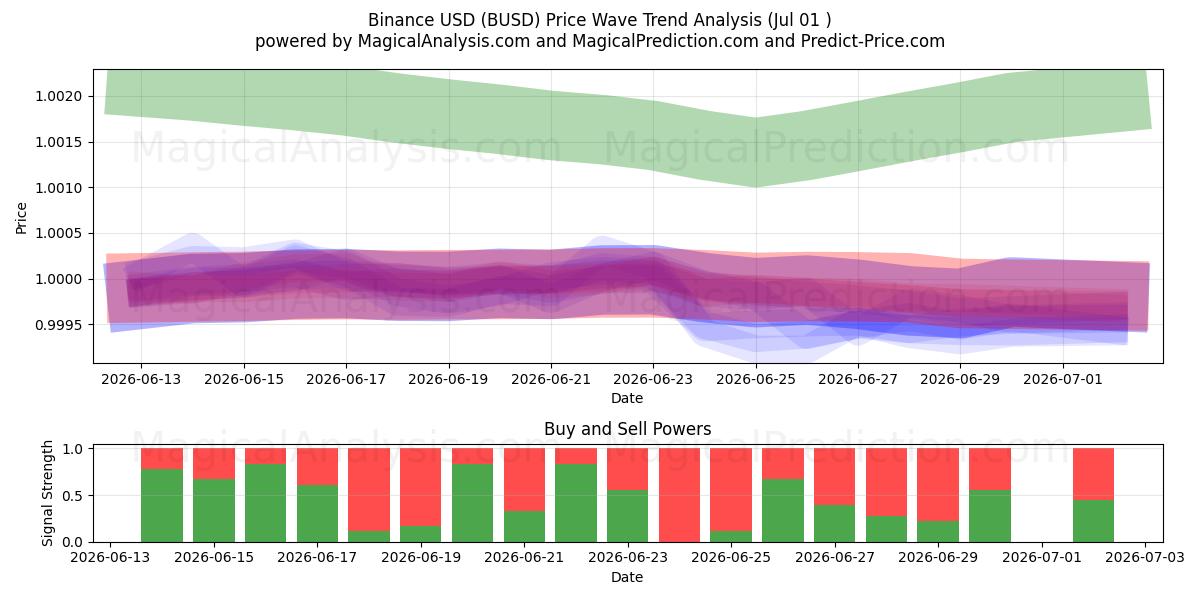The image size is (1200, 600).
Task: Click the 2026-07-01 price axis date label
Action: coord(1063,380)
